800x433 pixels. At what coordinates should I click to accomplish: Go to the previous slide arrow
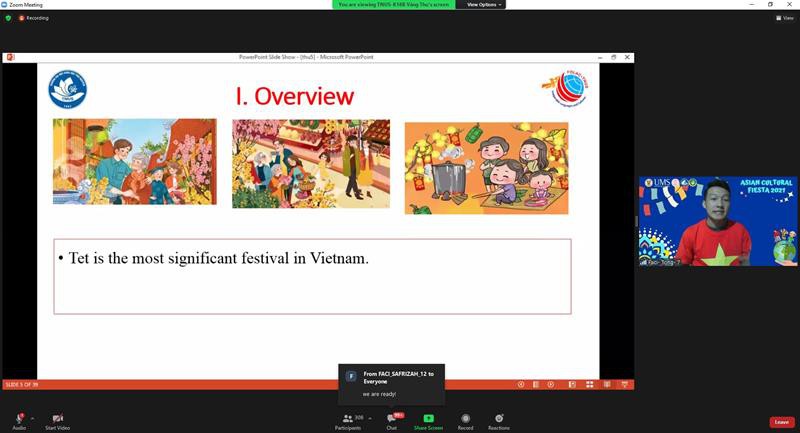[520, 384]
